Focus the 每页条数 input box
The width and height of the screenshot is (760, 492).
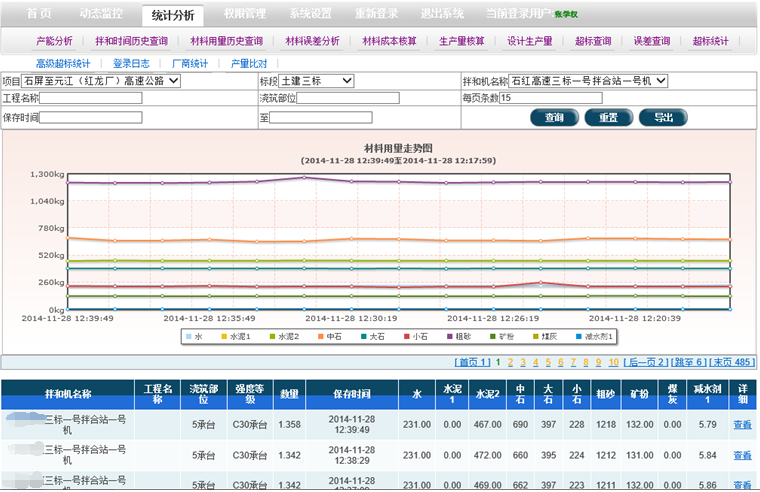[x=550, y=98]
